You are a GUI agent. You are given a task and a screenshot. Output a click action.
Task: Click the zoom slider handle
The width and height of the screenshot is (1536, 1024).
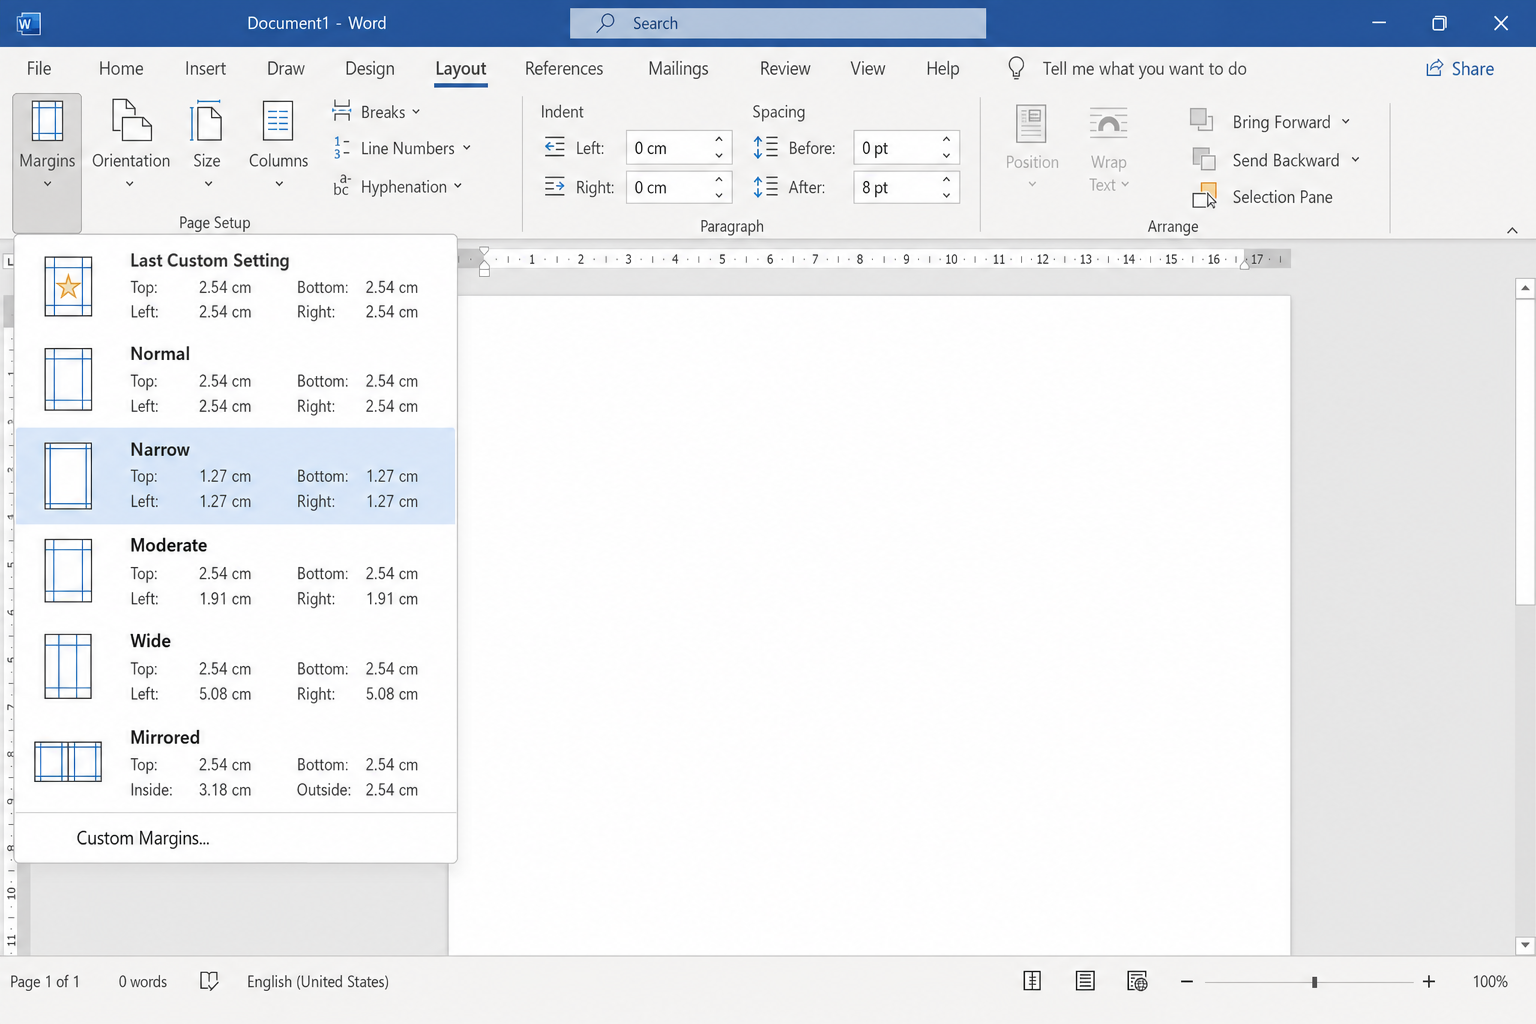tap(1314, 982)
